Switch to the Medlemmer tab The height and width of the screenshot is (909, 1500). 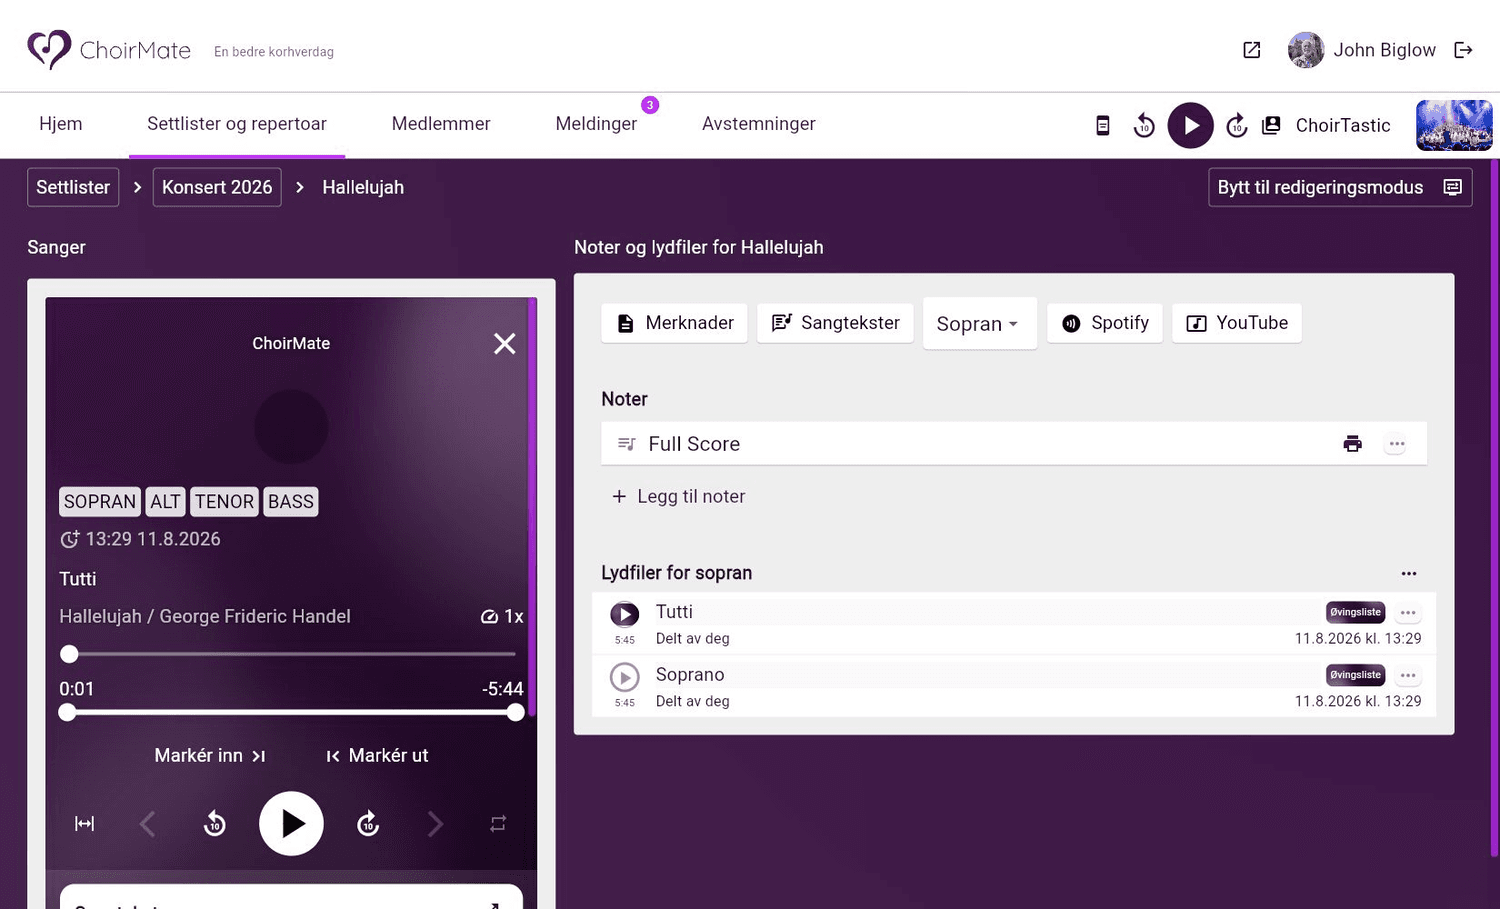pyautogui.click(x=441, y=124)
